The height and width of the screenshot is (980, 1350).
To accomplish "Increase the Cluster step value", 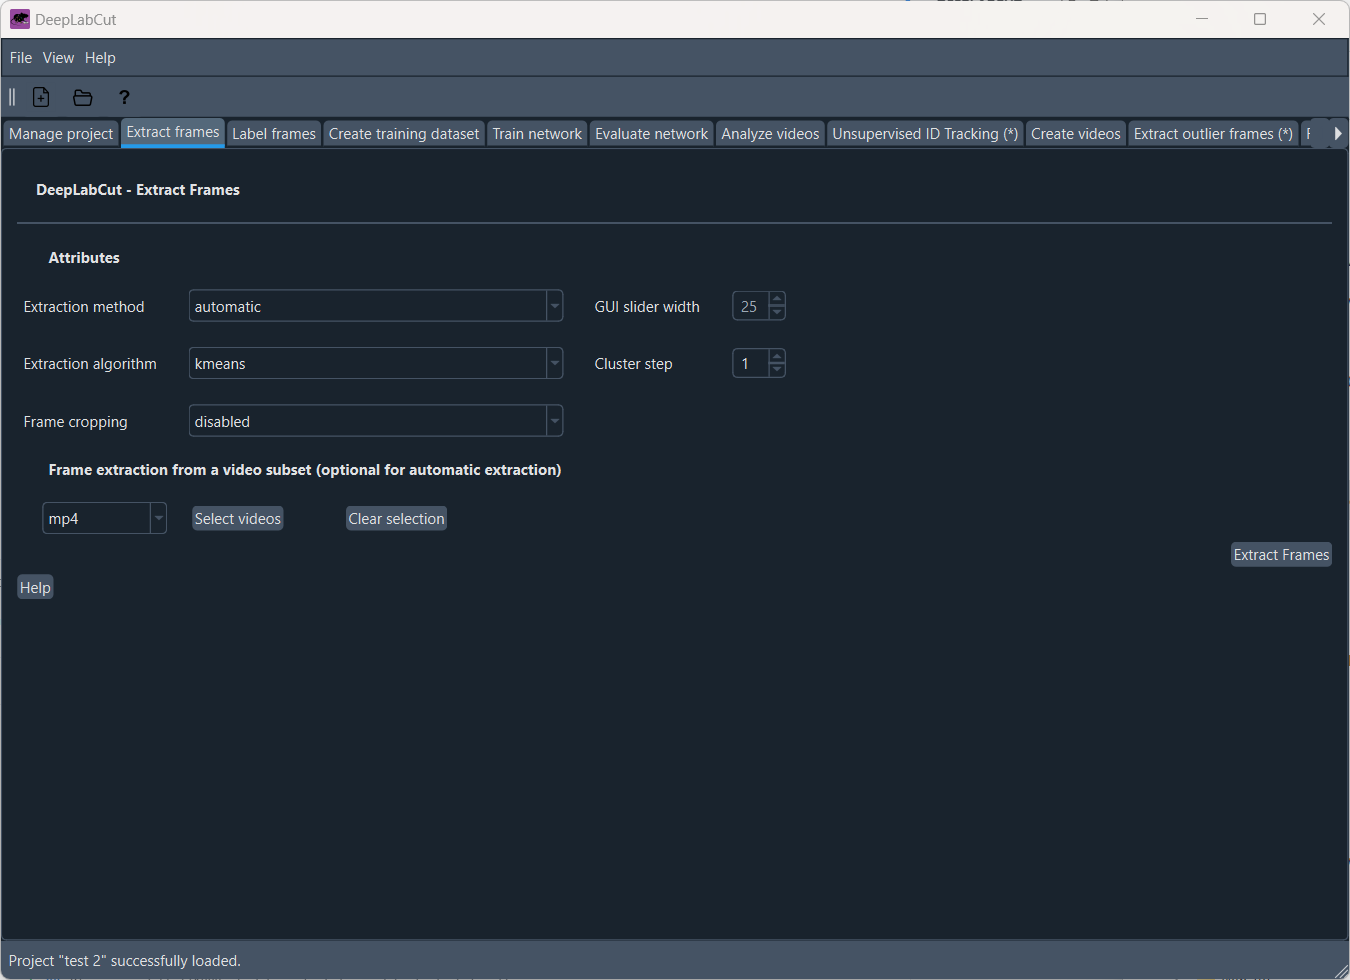I will pyautogui.click(x=777, y=356).
